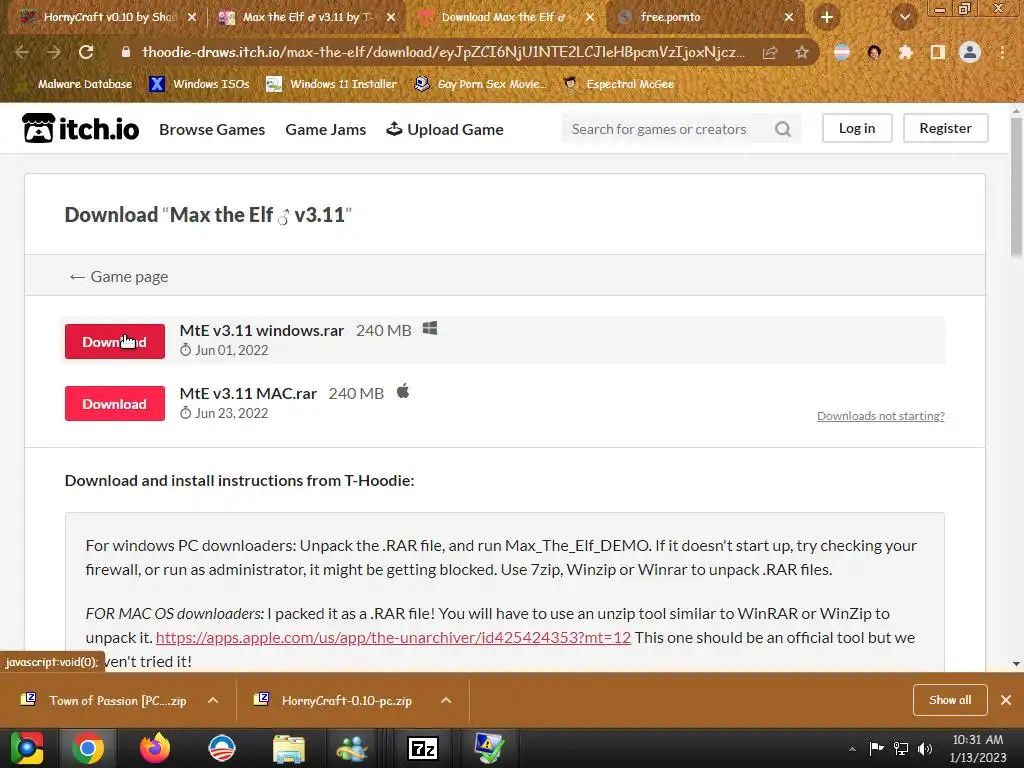
Task: Close the HornyCraft v0.10 tab
Action: (x=192, y=17)
